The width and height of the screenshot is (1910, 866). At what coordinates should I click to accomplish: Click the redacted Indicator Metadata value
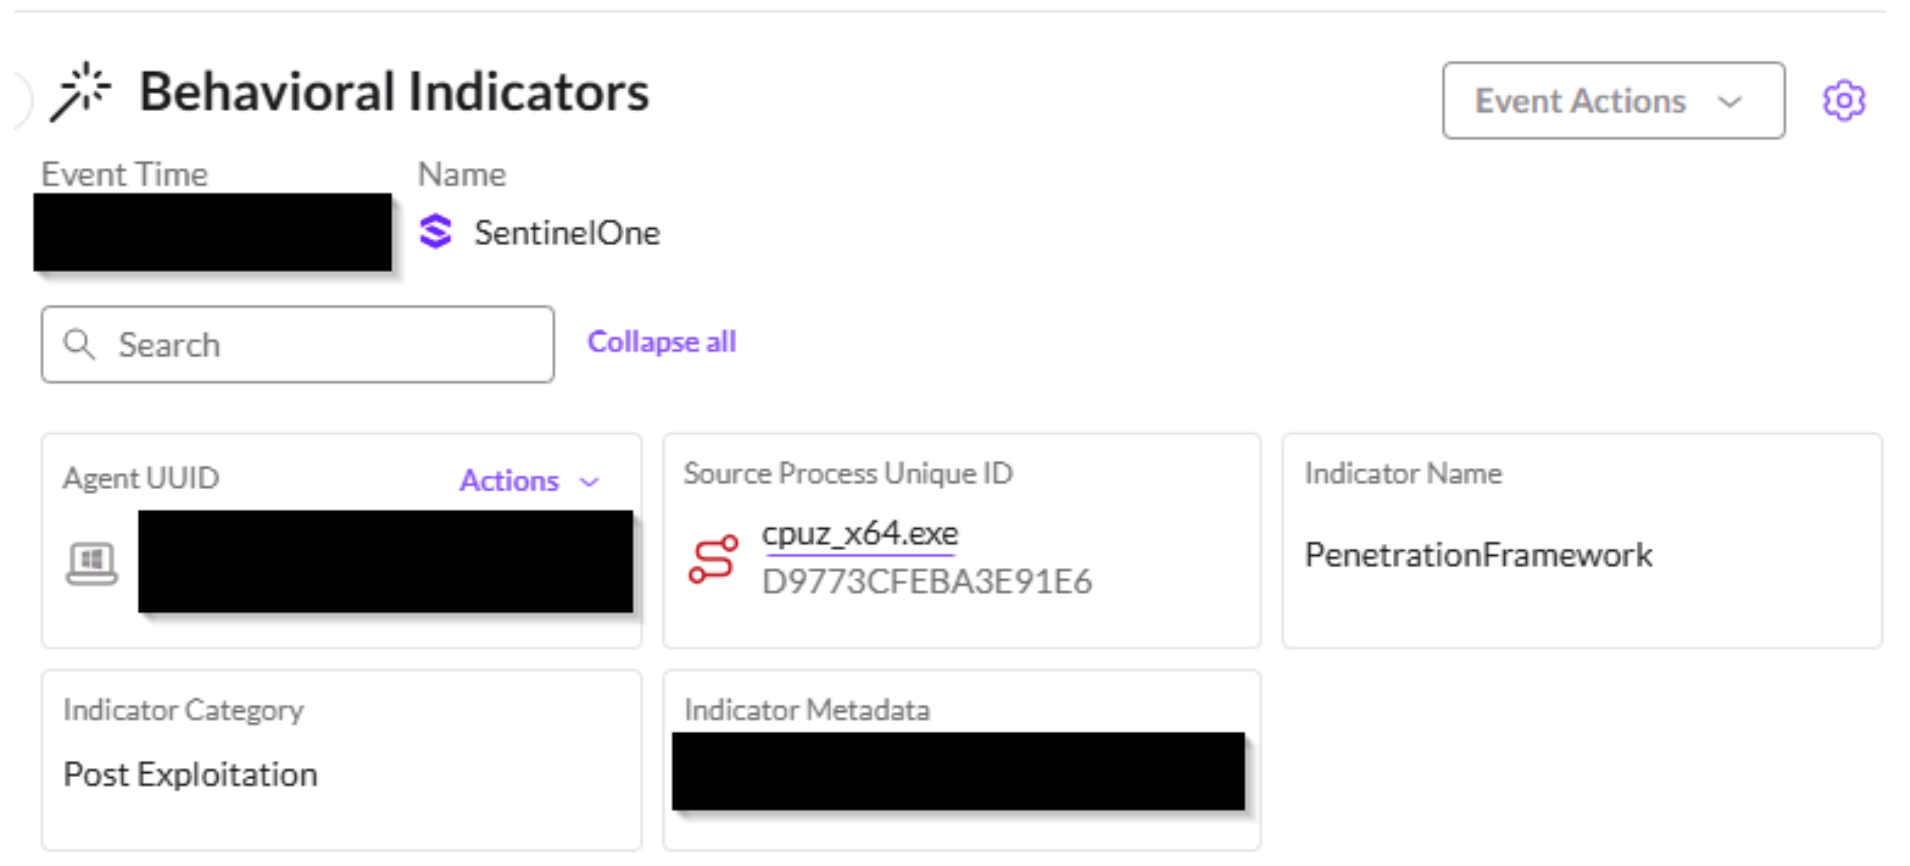958,771
